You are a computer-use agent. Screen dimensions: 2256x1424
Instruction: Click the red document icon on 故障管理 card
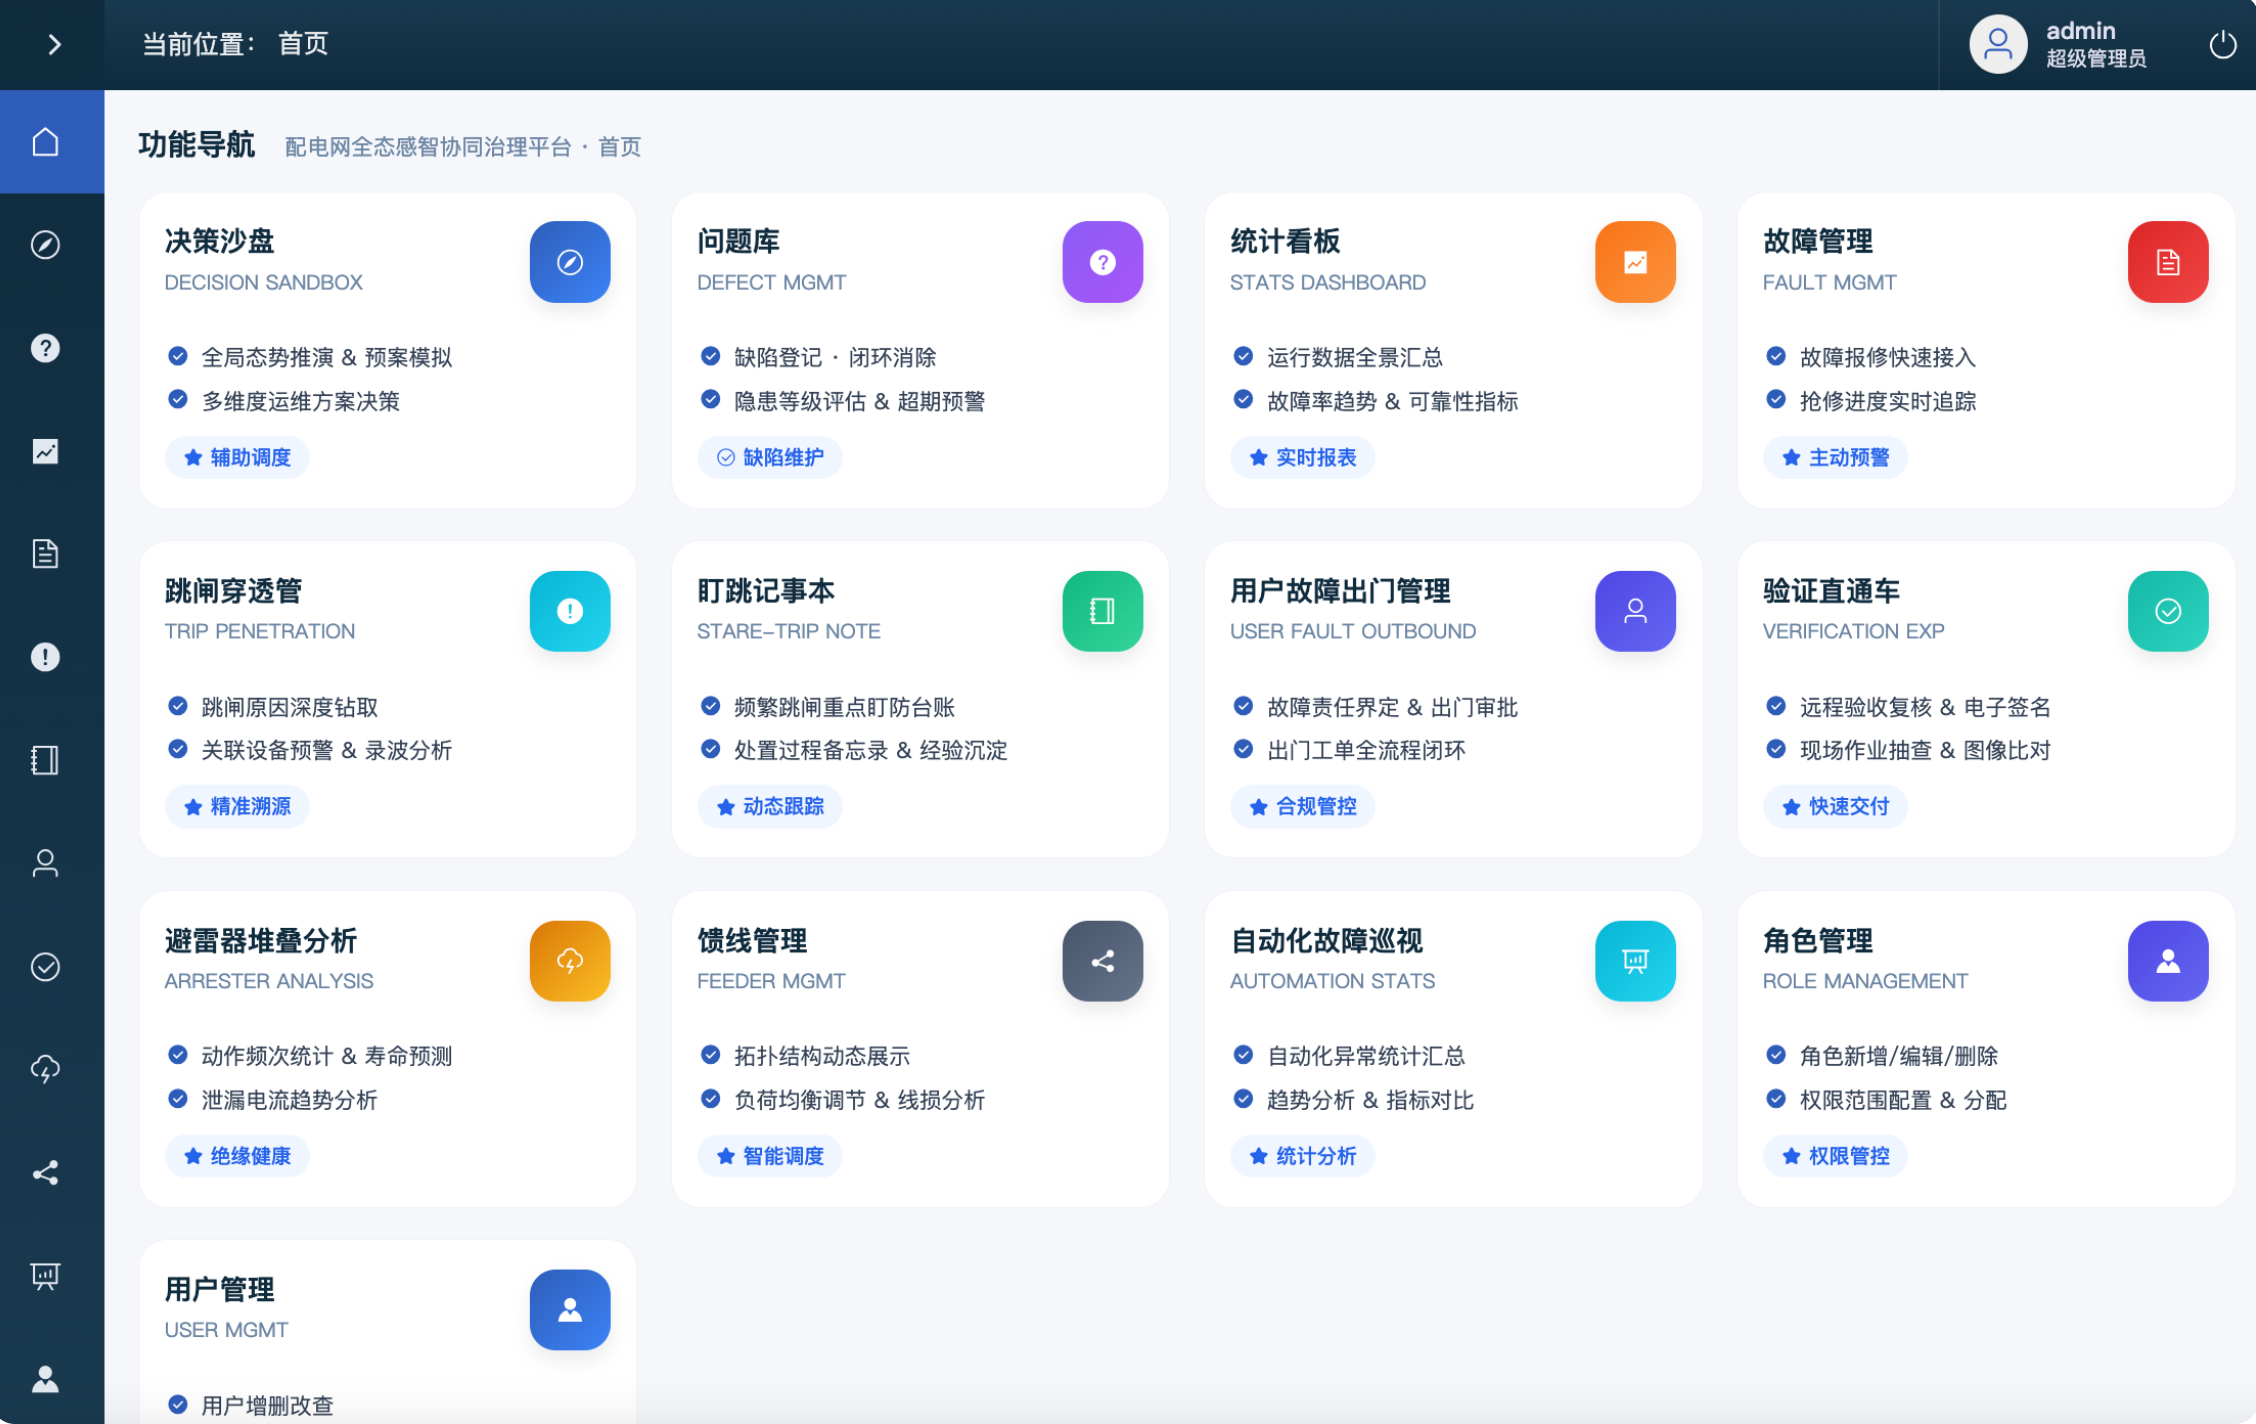(2168, 262)
